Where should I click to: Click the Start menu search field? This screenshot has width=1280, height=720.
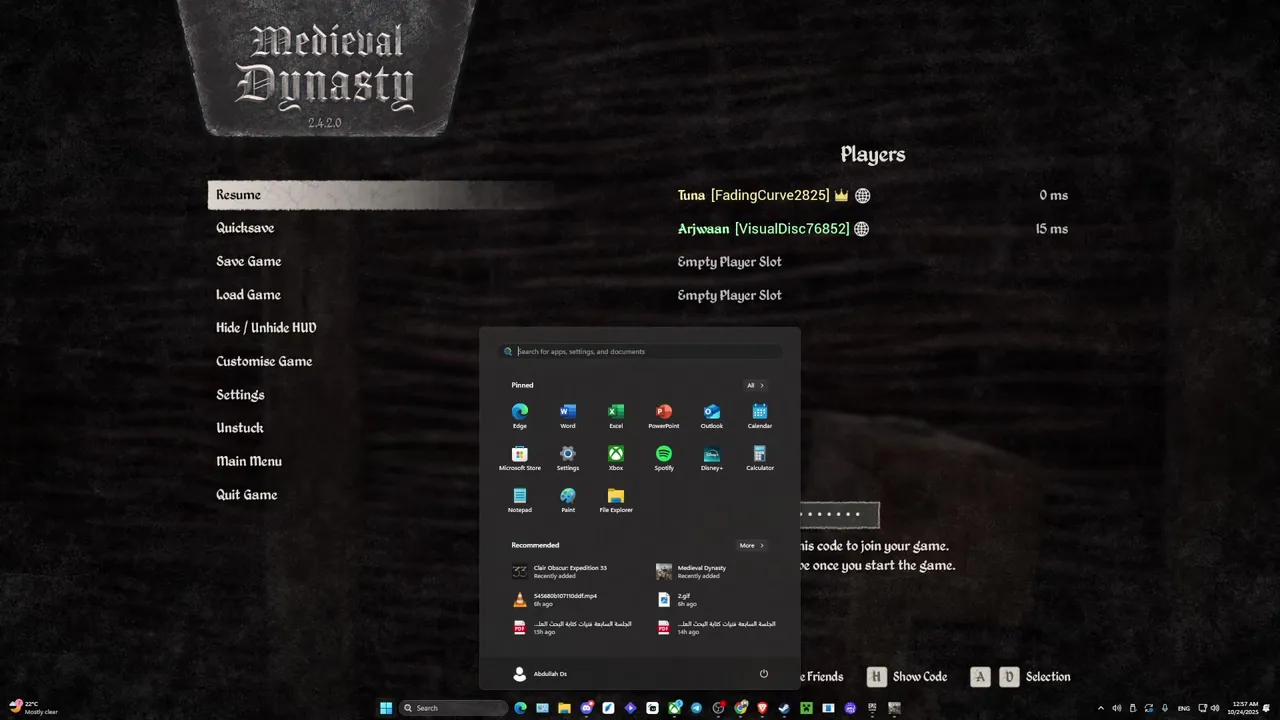640,351
